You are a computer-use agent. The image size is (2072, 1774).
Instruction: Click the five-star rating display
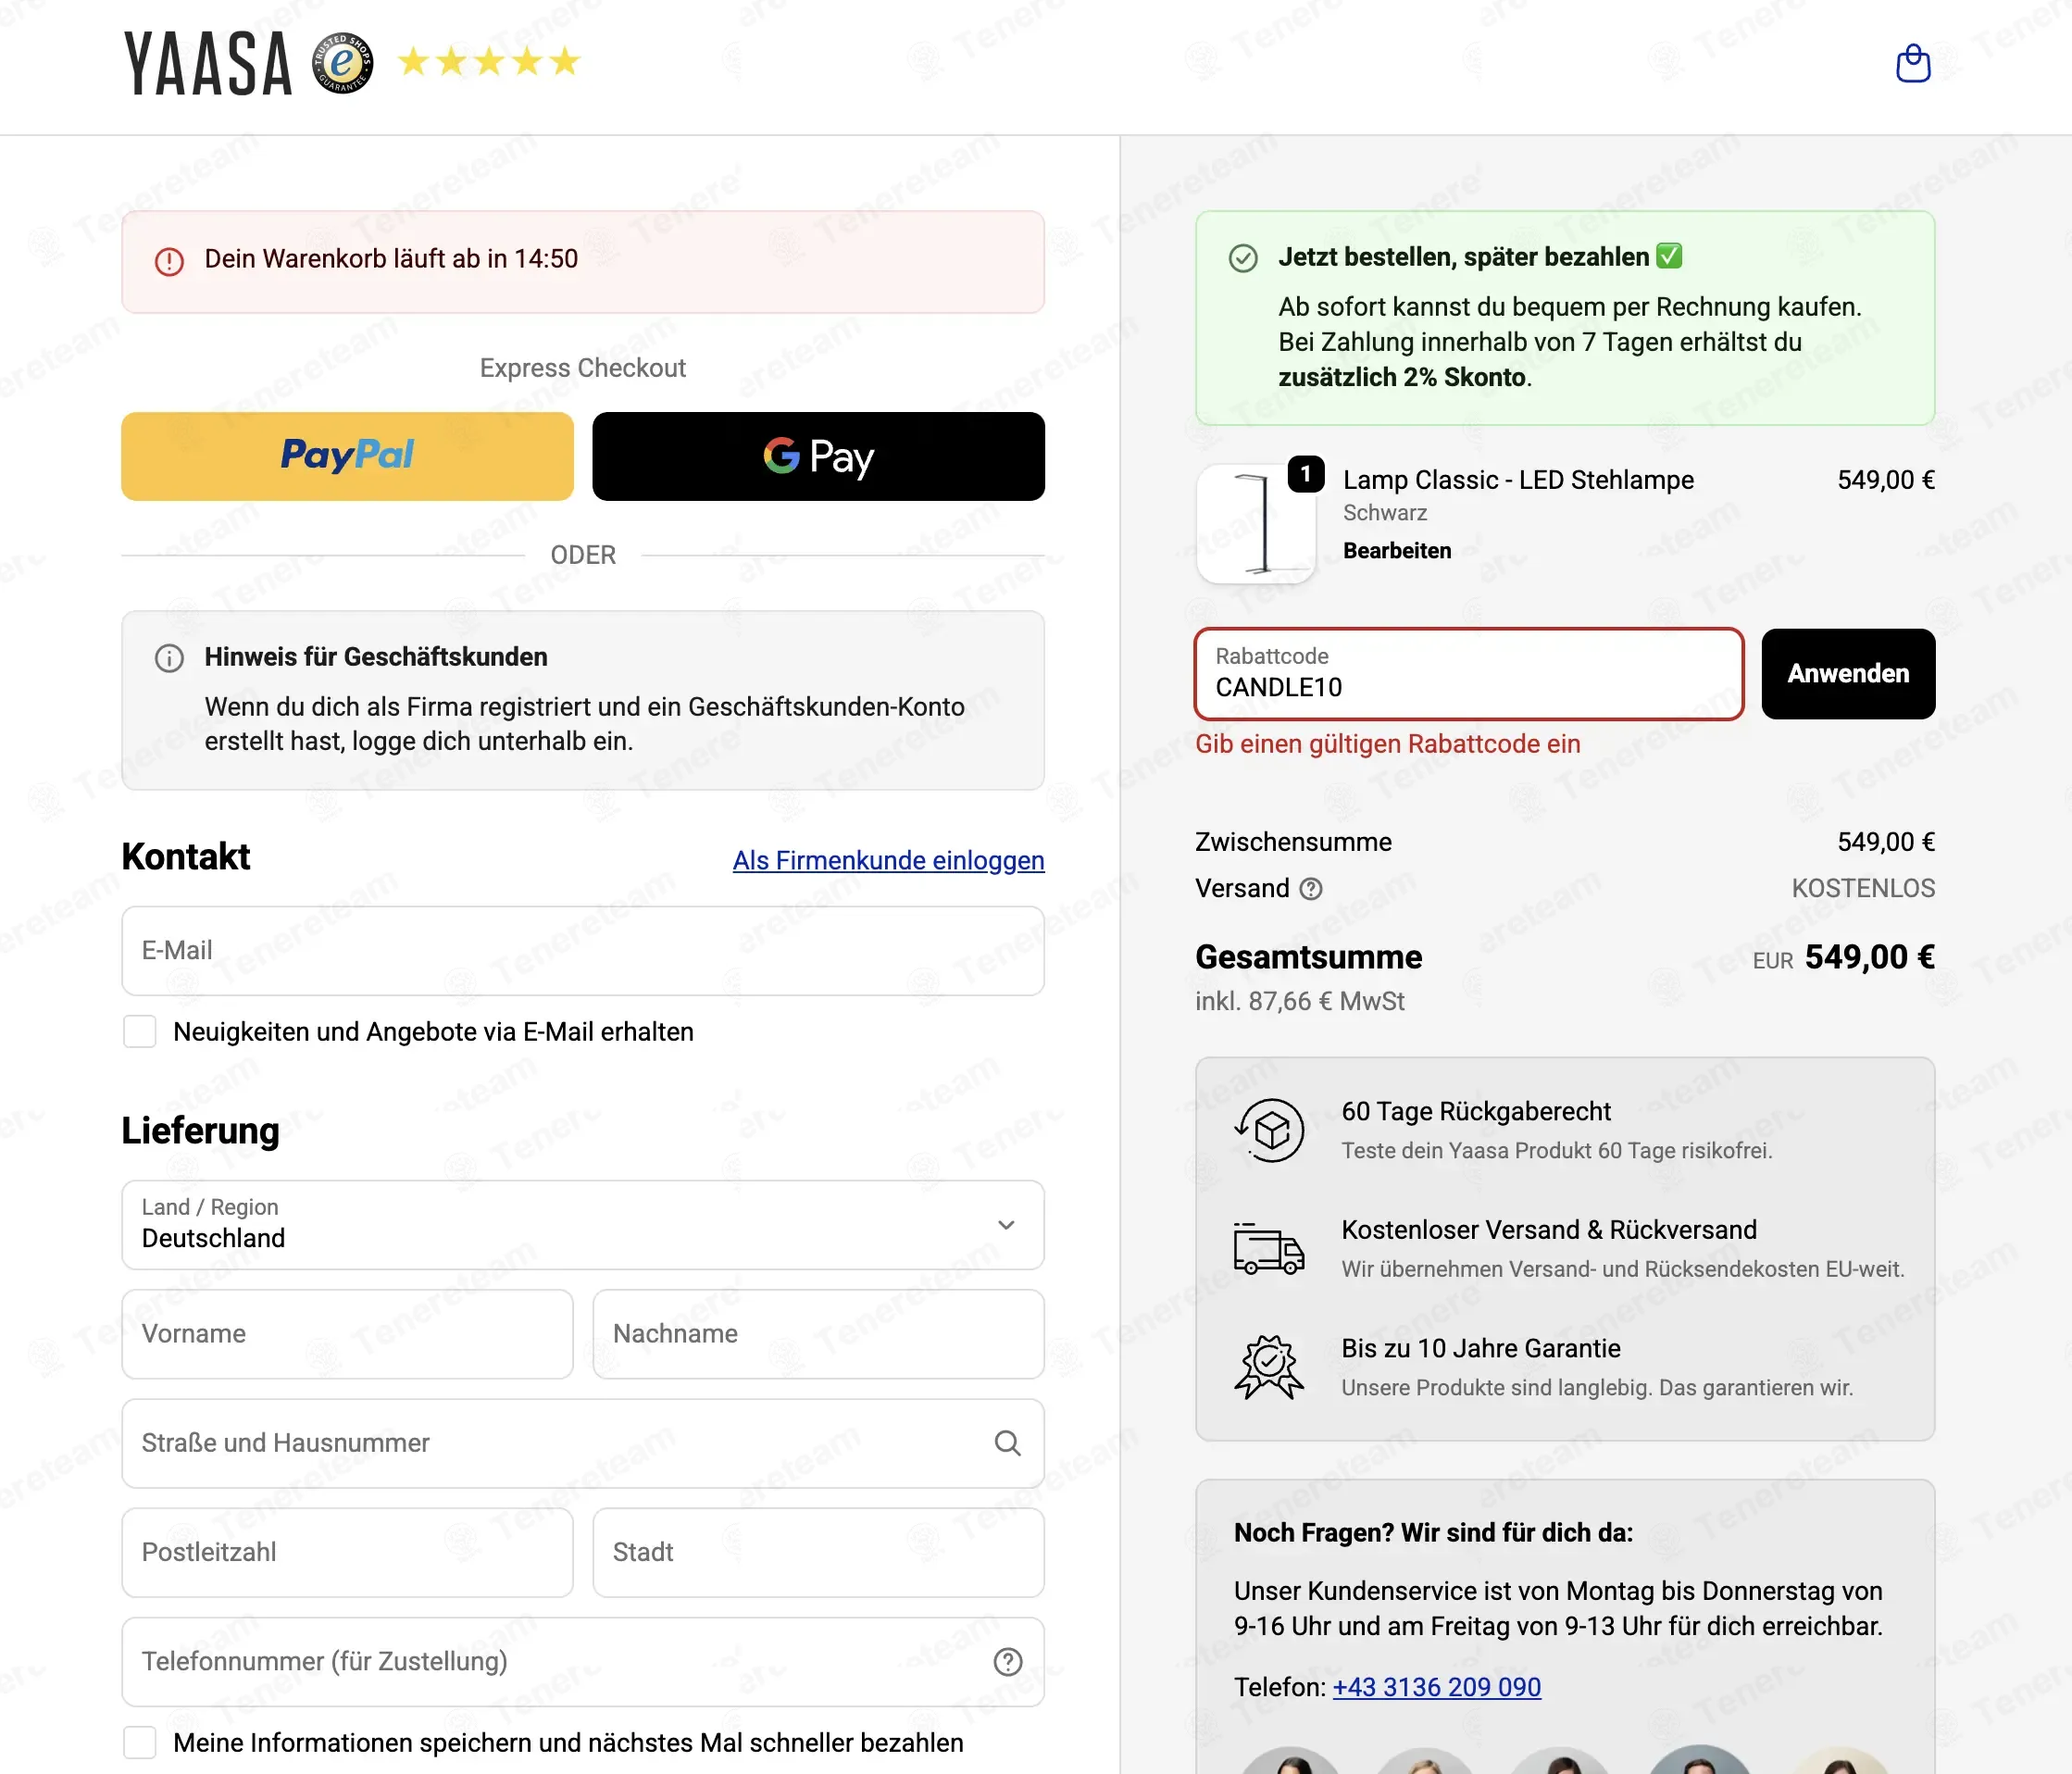489,62
